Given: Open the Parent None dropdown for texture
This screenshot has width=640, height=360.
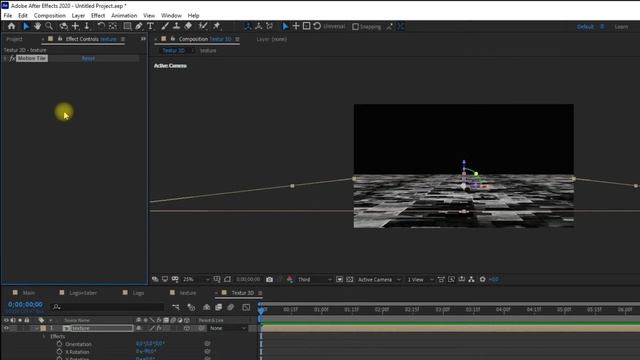Looking at the screenshot, I should [228, 328].
